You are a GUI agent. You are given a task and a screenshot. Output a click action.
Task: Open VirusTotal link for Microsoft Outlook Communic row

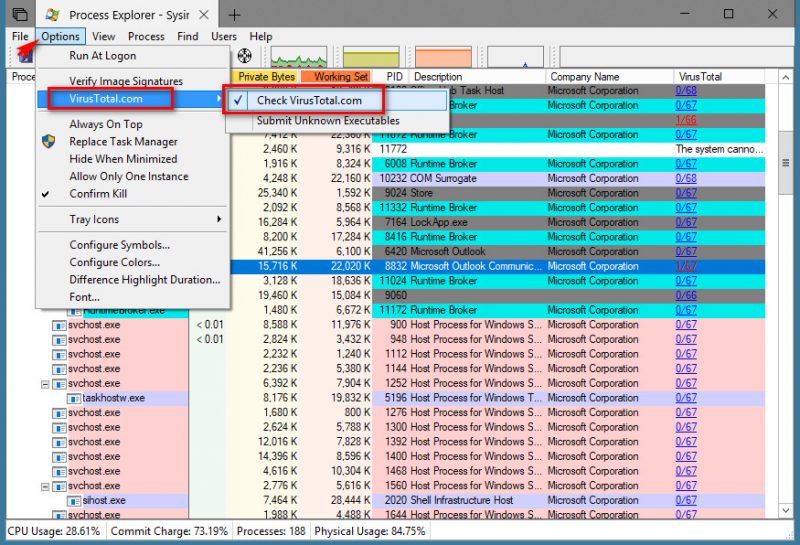[x=686, y=266]
